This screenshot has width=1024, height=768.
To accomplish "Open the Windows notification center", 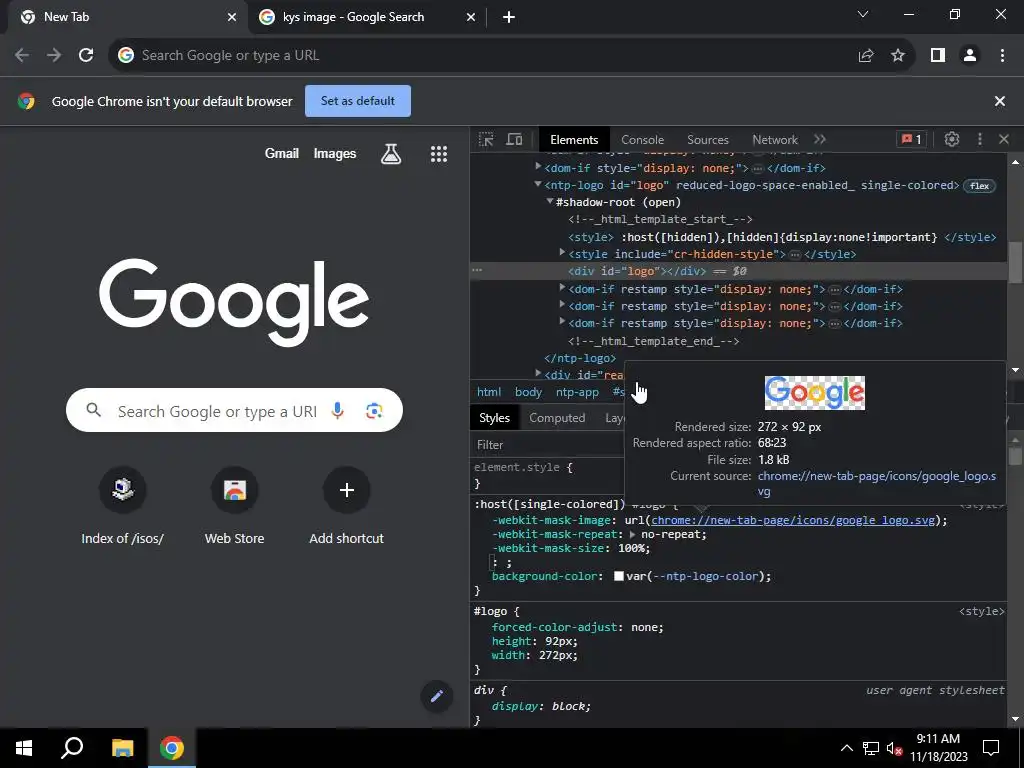I will (991, 748).
